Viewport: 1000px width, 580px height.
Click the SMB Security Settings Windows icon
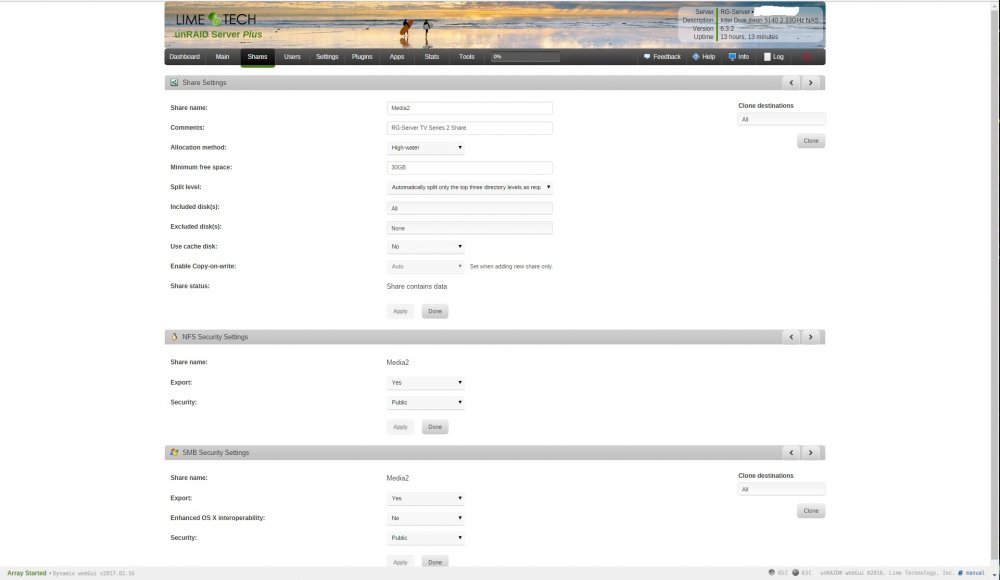pyautogui.click(x=174, y=452)
